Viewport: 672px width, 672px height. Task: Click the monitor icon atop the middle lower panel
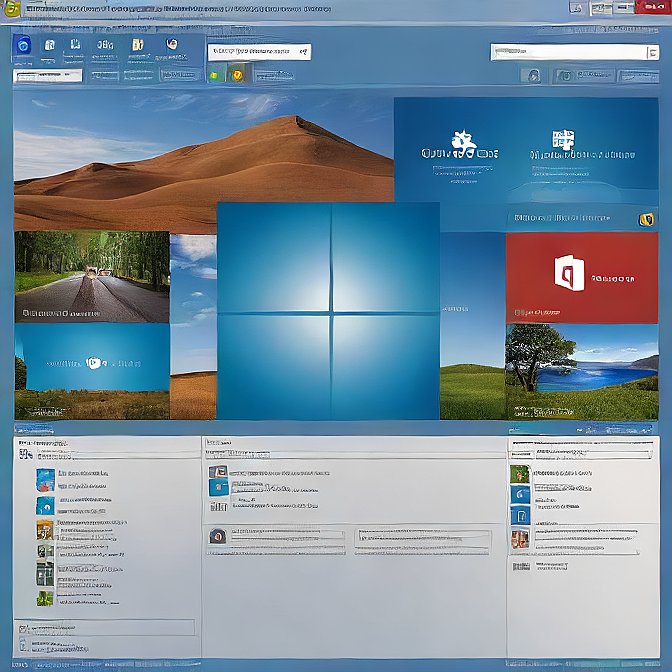pos(218,472)
